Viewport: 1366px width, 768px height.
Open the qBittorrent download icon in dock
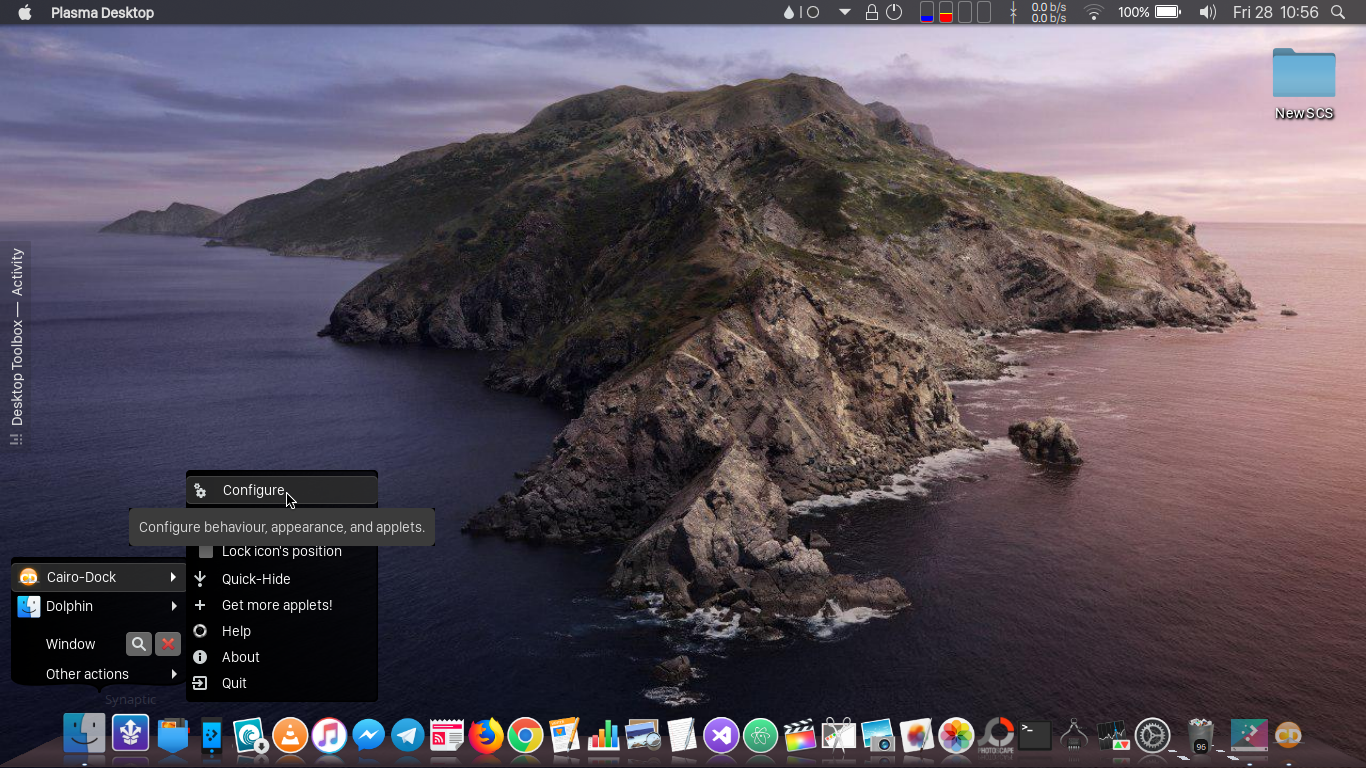point(251,736)
